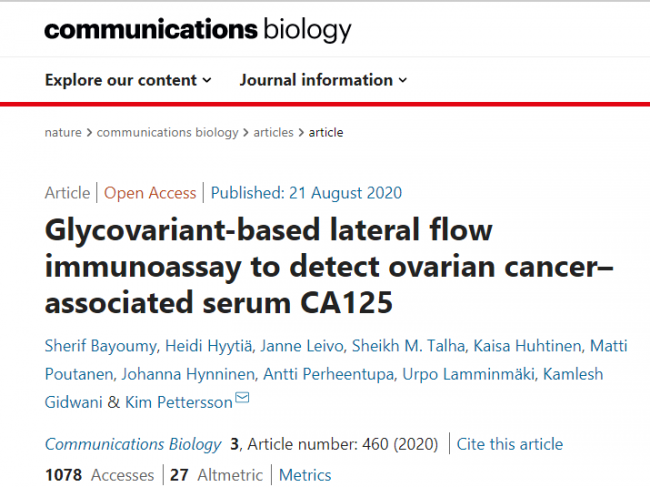This screenshot has width=650, height=487.
Task: Open author Kaisa Huhtinen's details
Action: pos(527,346)
